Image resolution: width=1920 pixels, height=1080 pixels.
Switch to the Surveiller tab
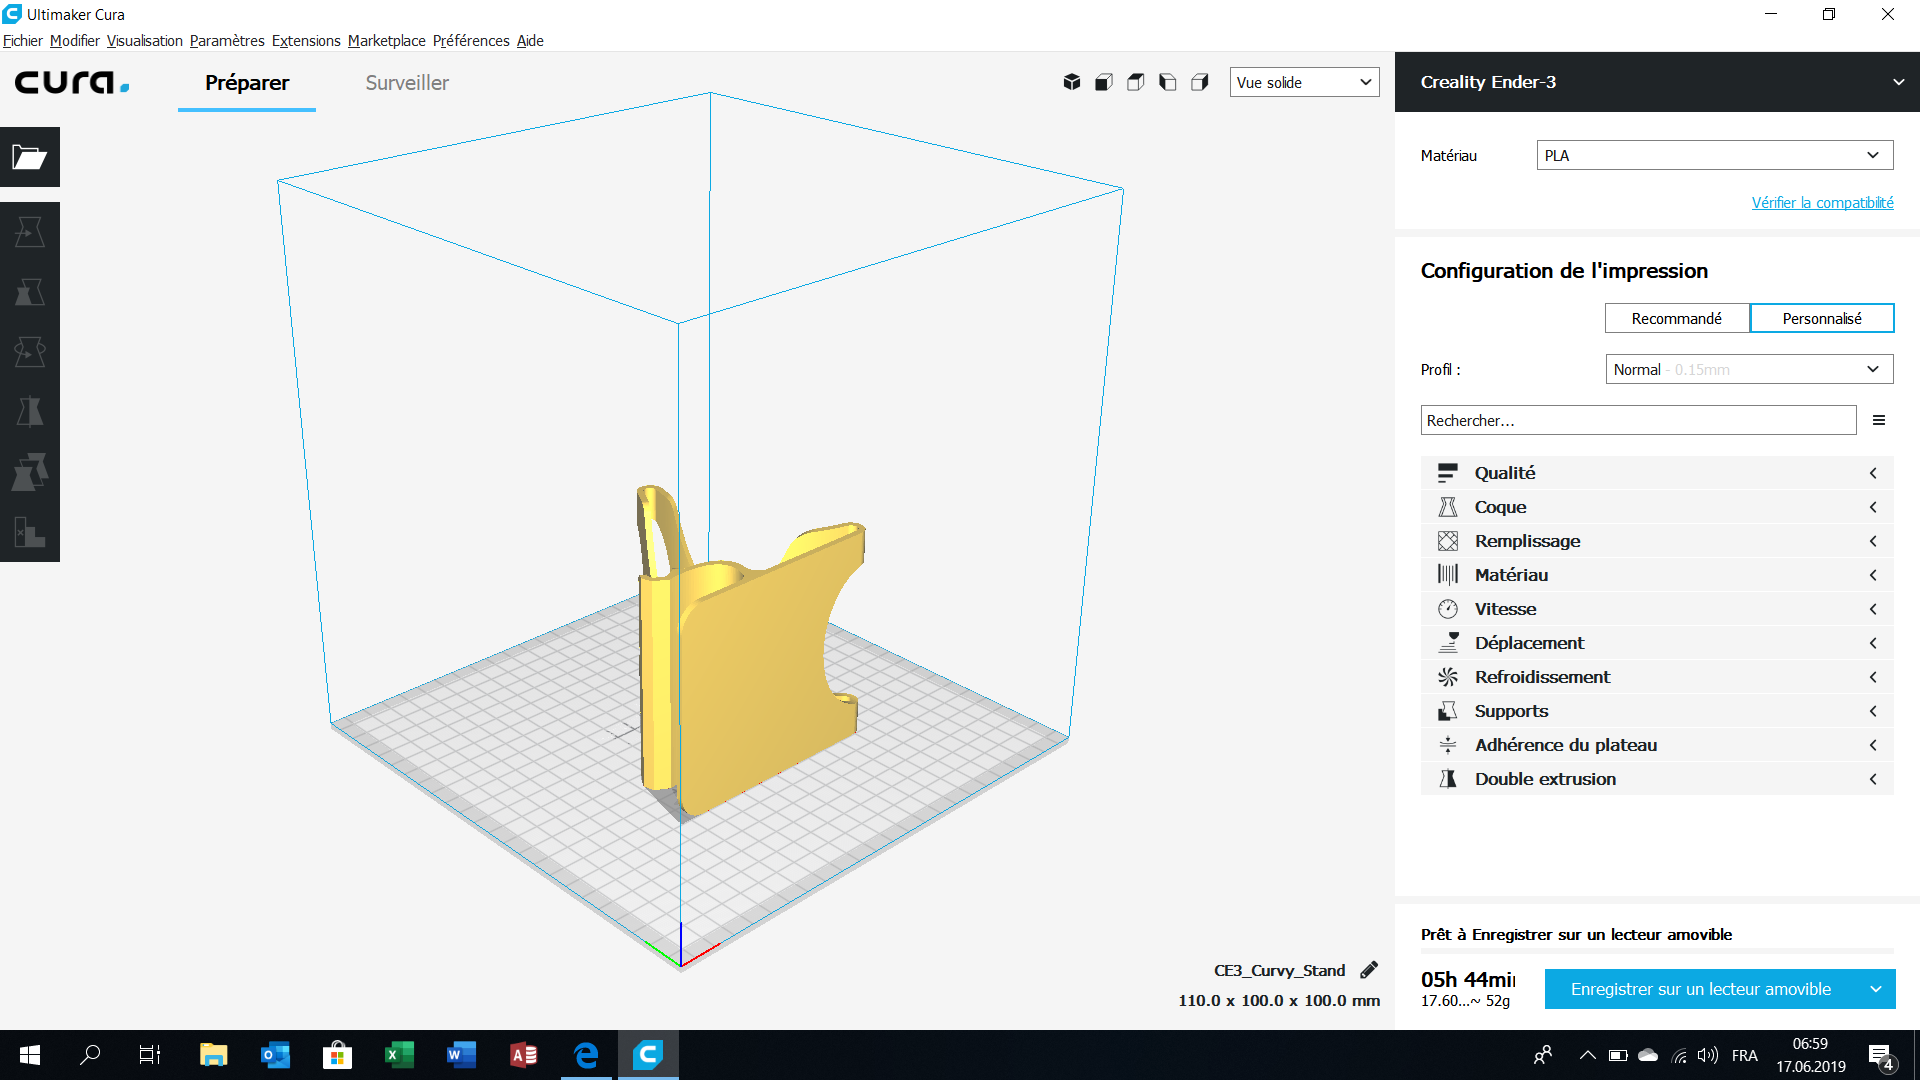pos(407,83)
